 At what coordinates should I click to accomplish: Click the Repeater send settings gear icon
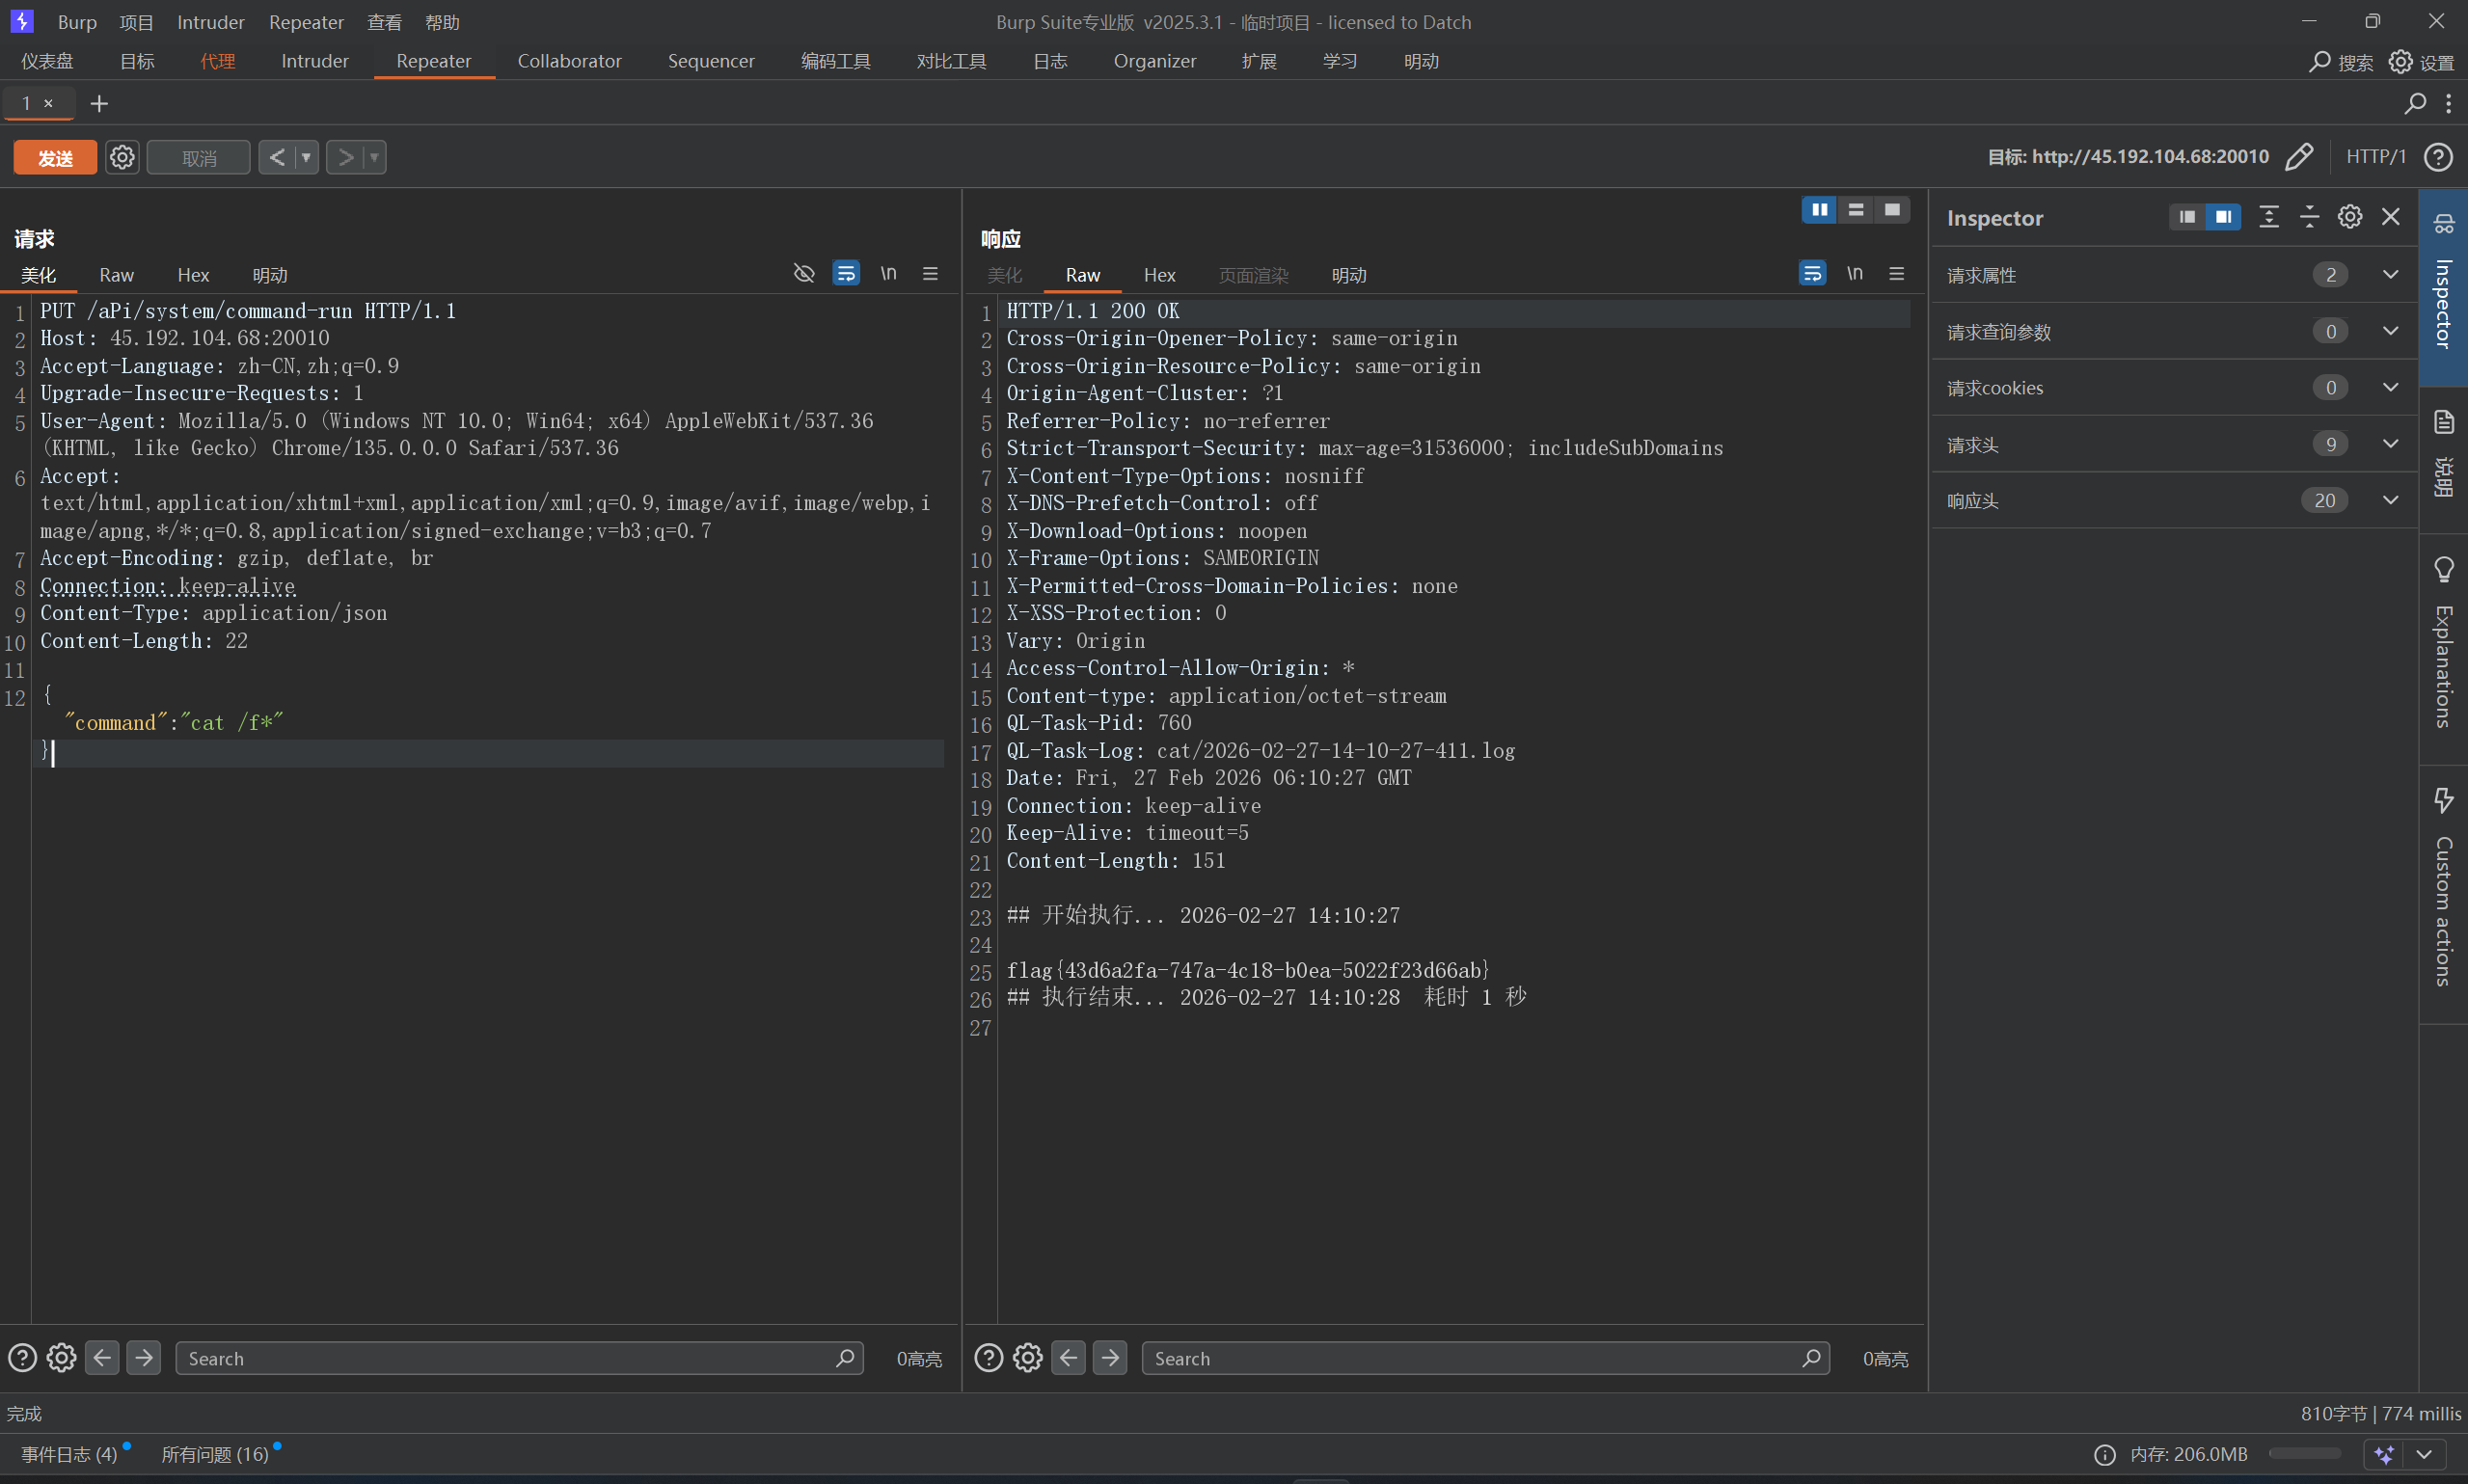pos(122,157)
